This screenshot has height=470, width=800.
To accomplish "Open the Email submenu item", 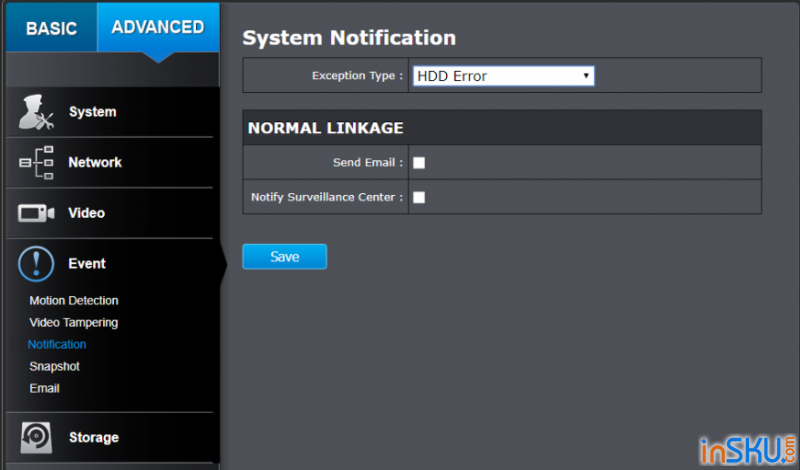I will click(44, 388).
